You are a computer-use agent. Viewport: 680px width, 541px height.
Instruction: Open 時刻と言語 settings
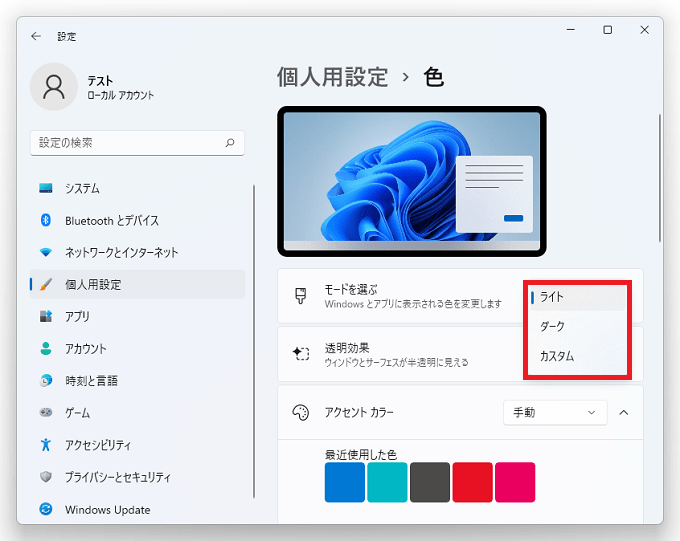[x=137, y=380]
